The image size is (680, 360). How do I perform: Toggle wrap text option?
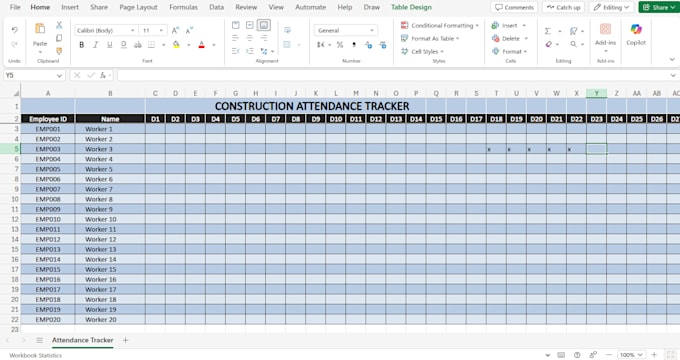click(x=287, y=30)
